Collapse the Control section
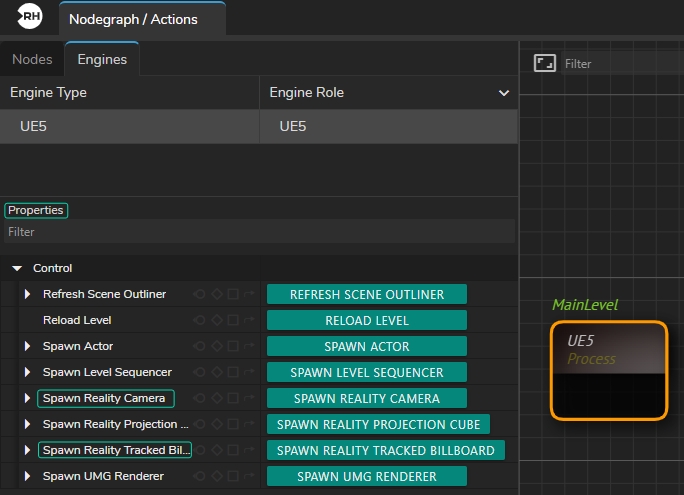The width and height of the screenshot is (684, 495). tap(17, 268)
